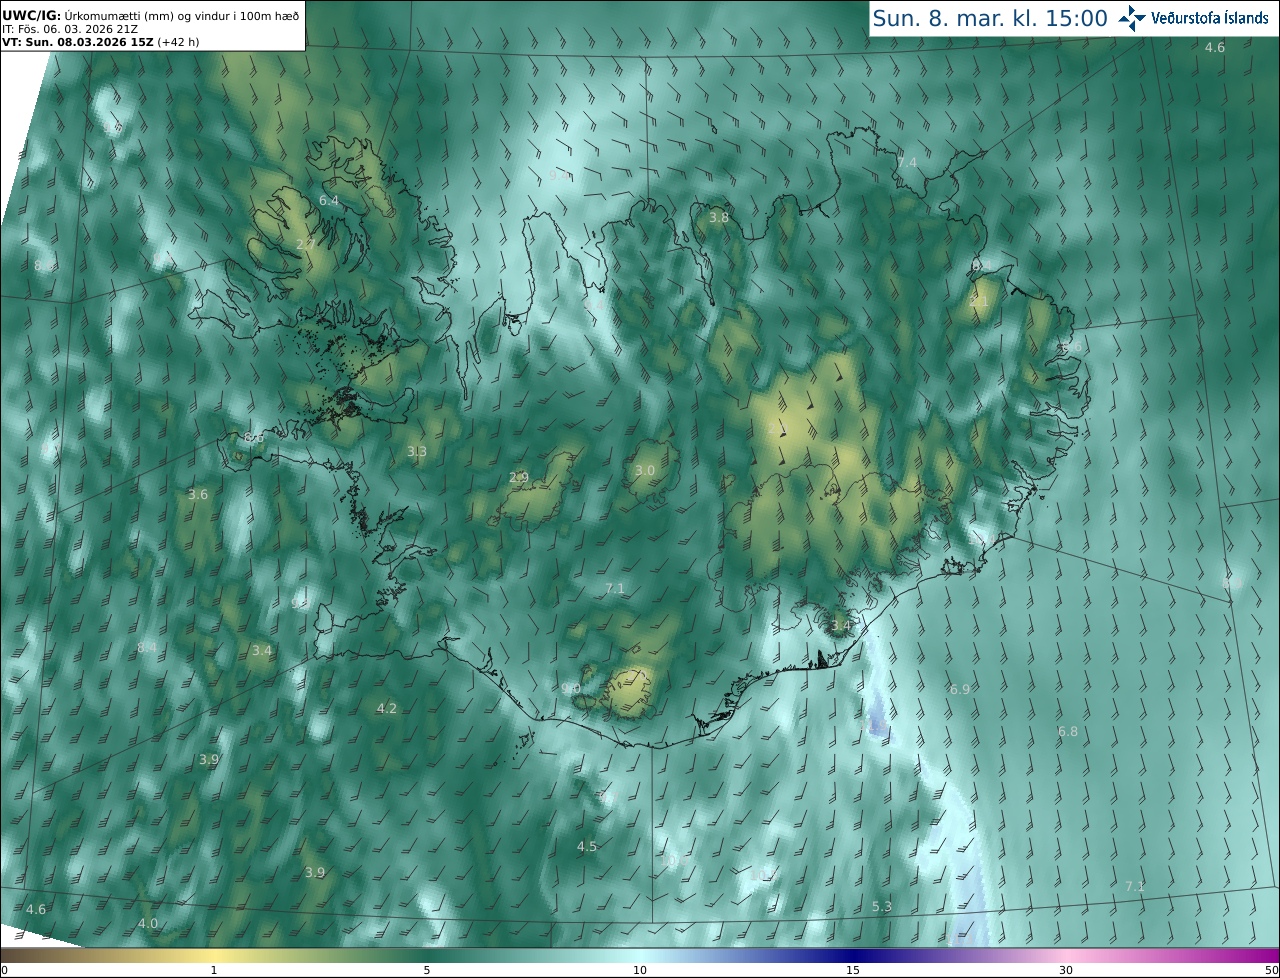Click the 5 tick label on the color scale
This screenshot has width=1280, height=978.
click(427, 970)
